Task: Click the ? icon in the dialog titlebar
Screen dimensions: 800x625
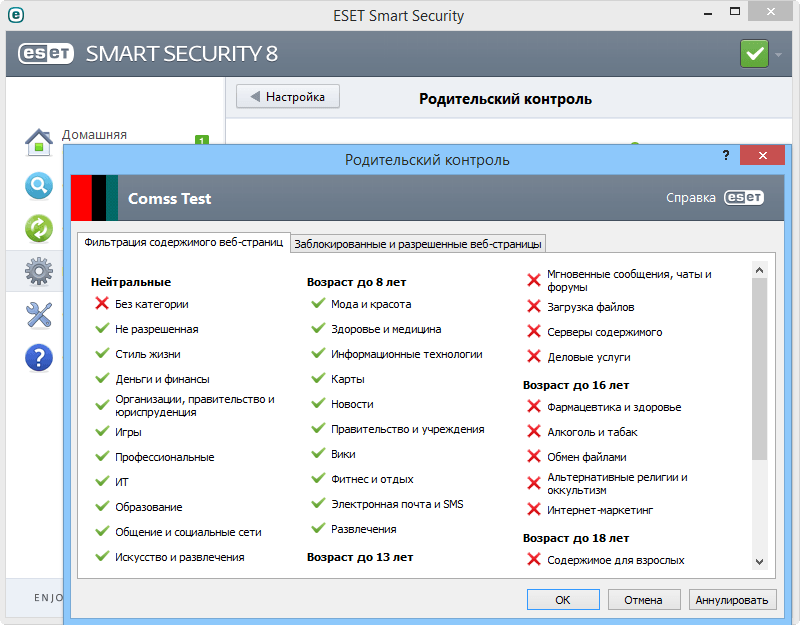Action: [726, 156]
